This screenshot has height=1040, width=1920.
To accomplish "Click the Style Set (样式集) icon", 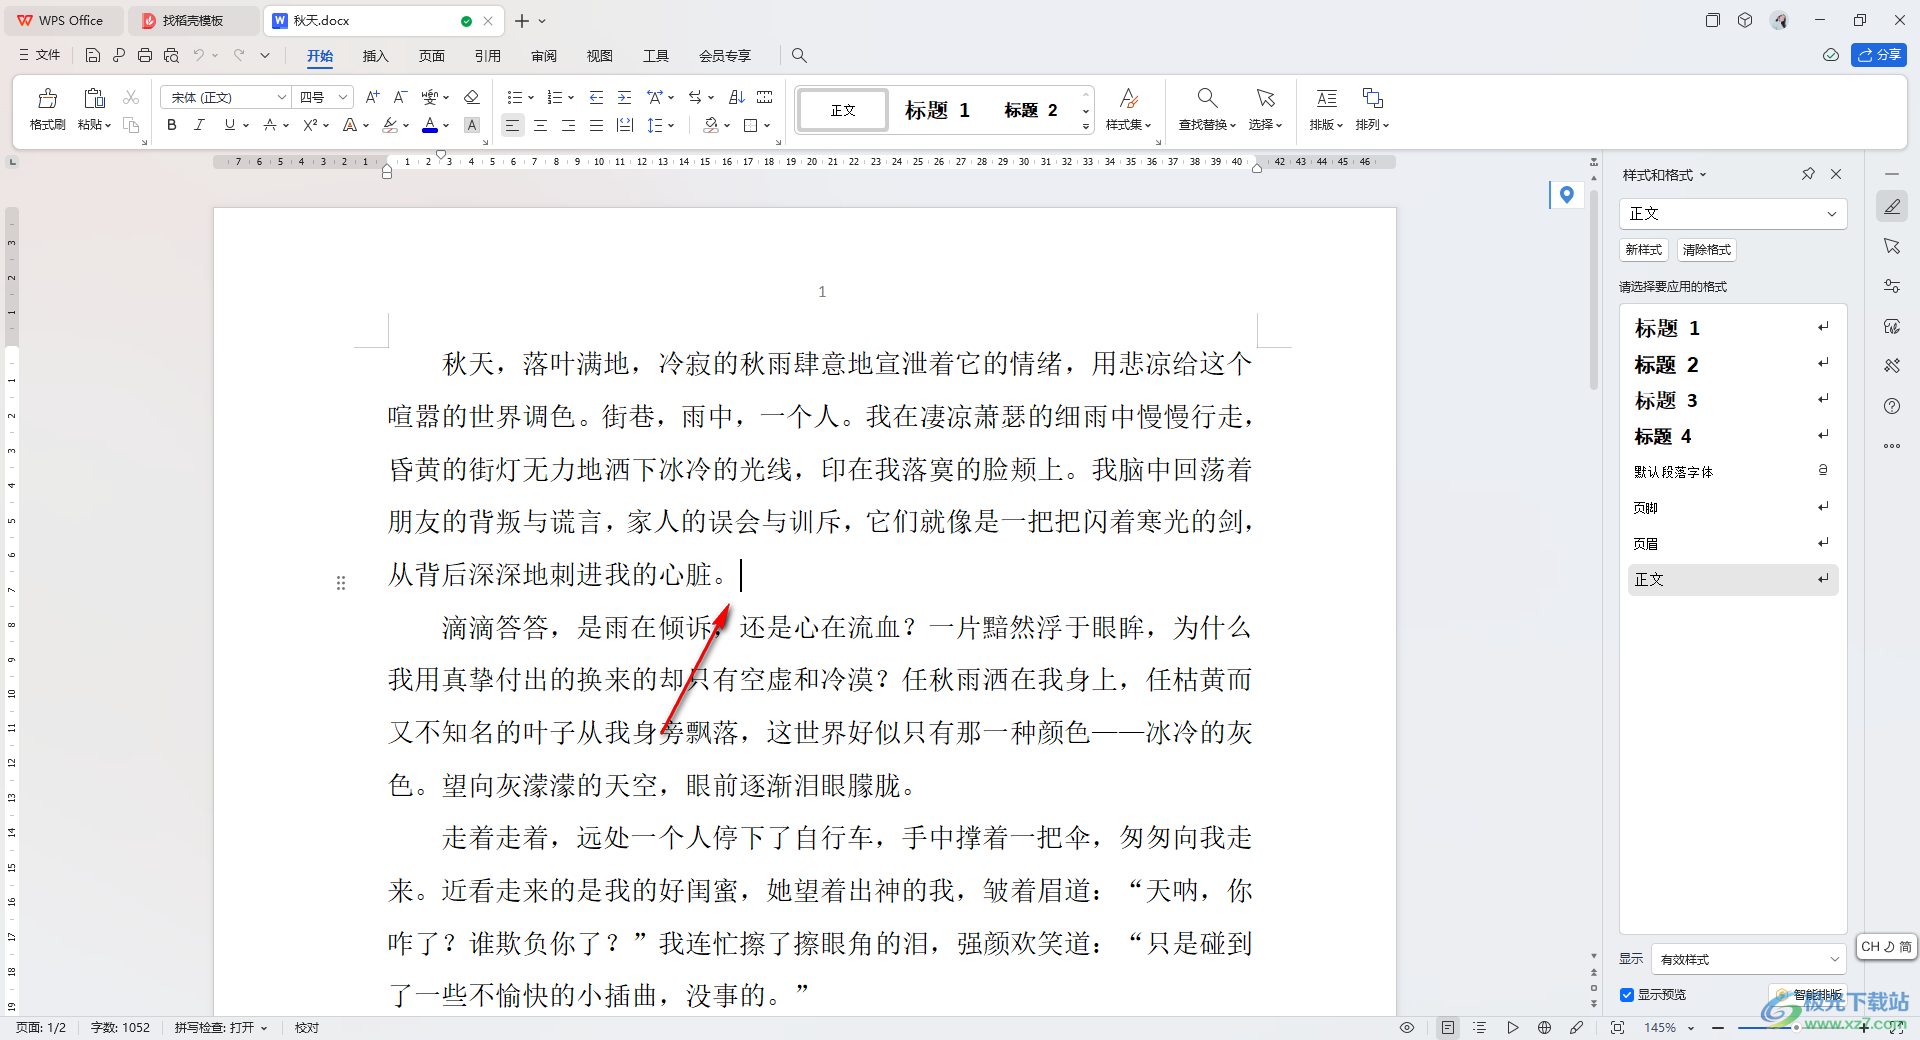I will 1128,98.
